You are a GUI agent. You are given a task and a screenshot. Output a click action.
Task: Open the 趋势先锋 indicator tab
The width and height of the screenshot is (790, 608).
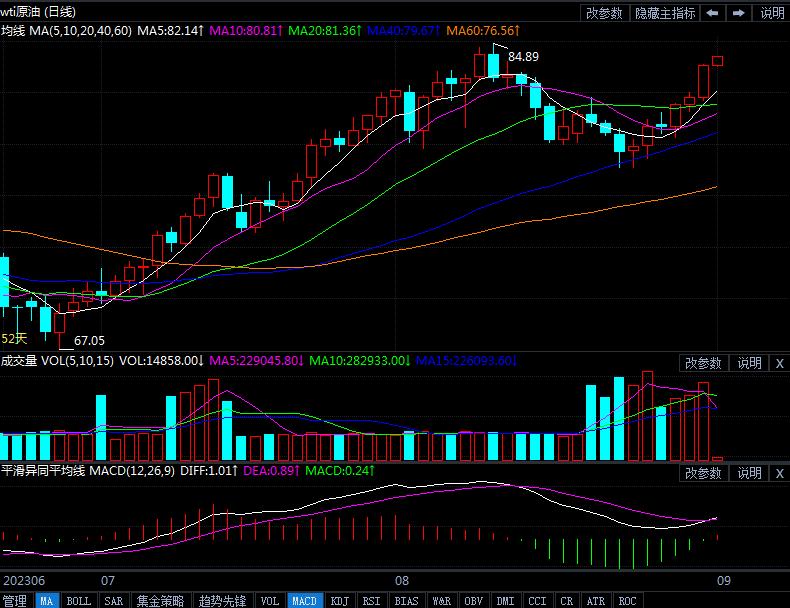[x=221, y=601]
